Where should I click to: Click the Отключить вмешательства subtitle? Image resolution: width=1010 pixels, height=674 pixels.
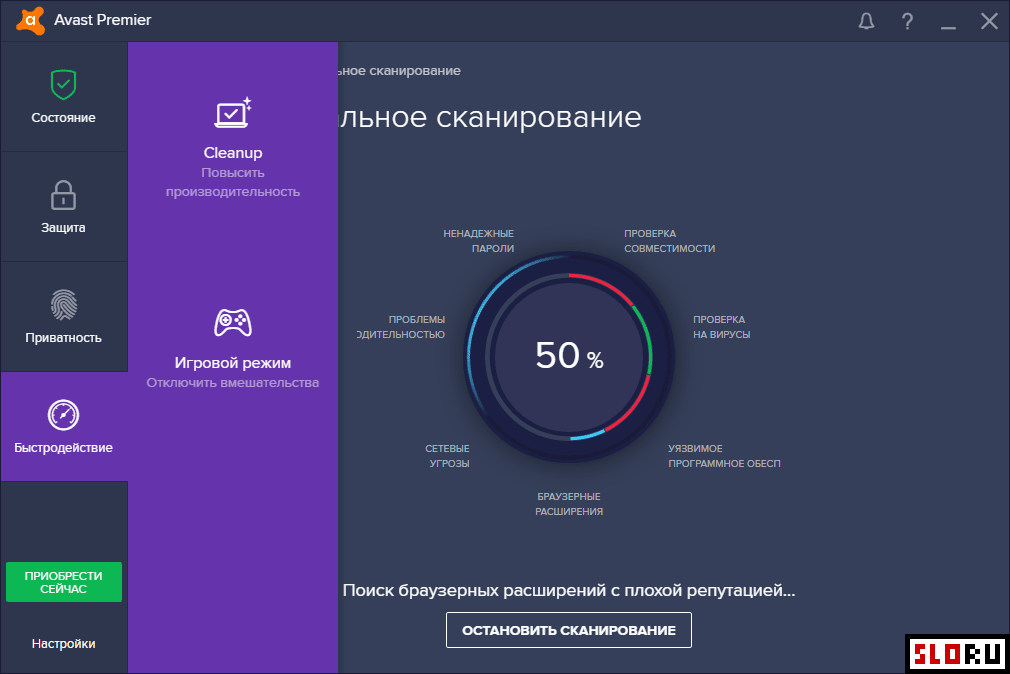tap(233, 383)
